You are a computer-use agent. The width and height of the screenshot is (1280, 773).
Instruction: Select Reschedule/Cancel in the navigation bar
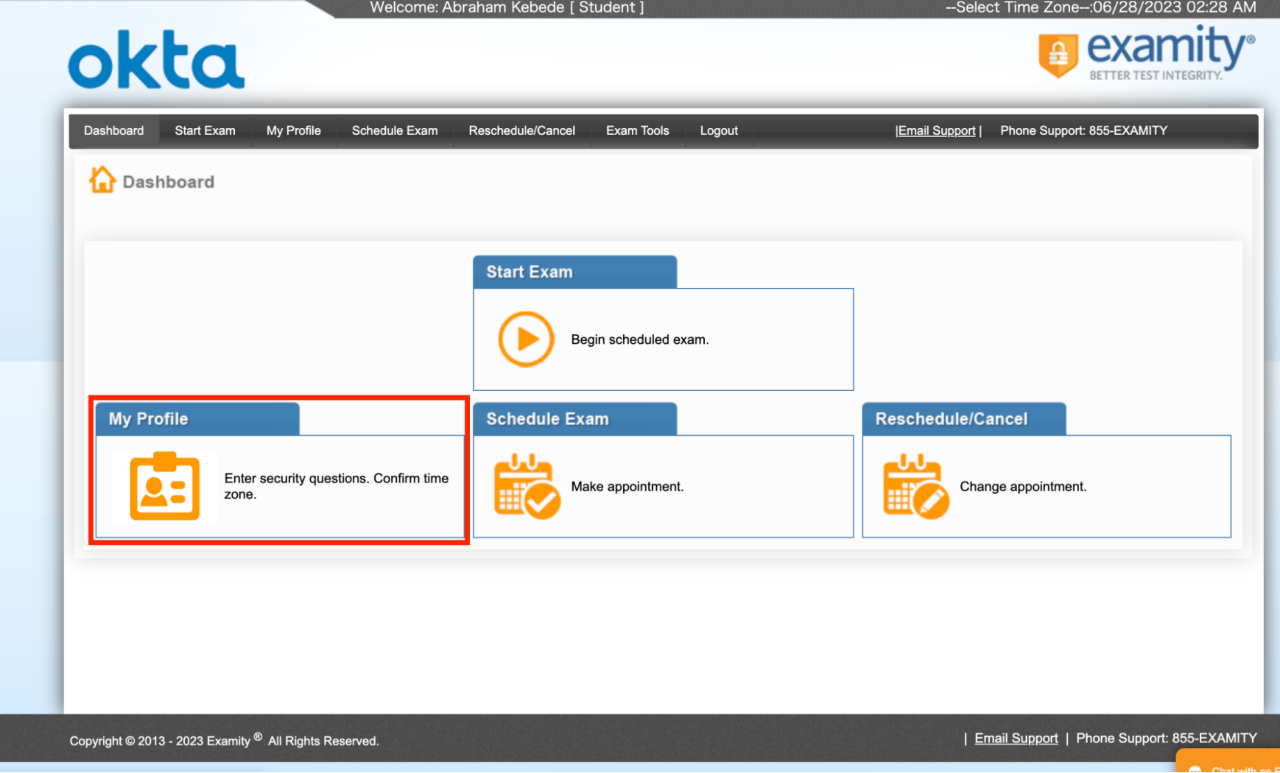click(521, 131)
